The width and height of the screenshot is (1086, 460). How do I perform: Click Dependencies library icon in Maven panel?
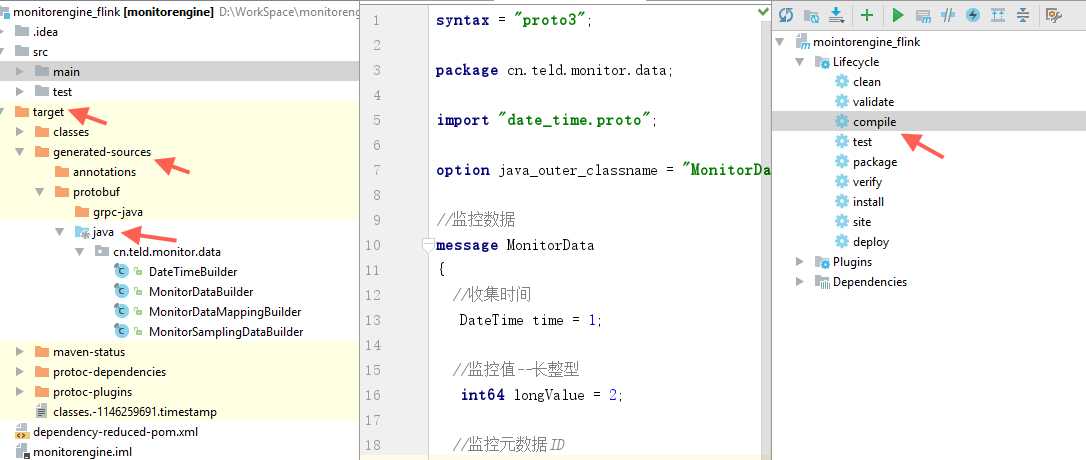pyautogui.click(x=822, y=282)
